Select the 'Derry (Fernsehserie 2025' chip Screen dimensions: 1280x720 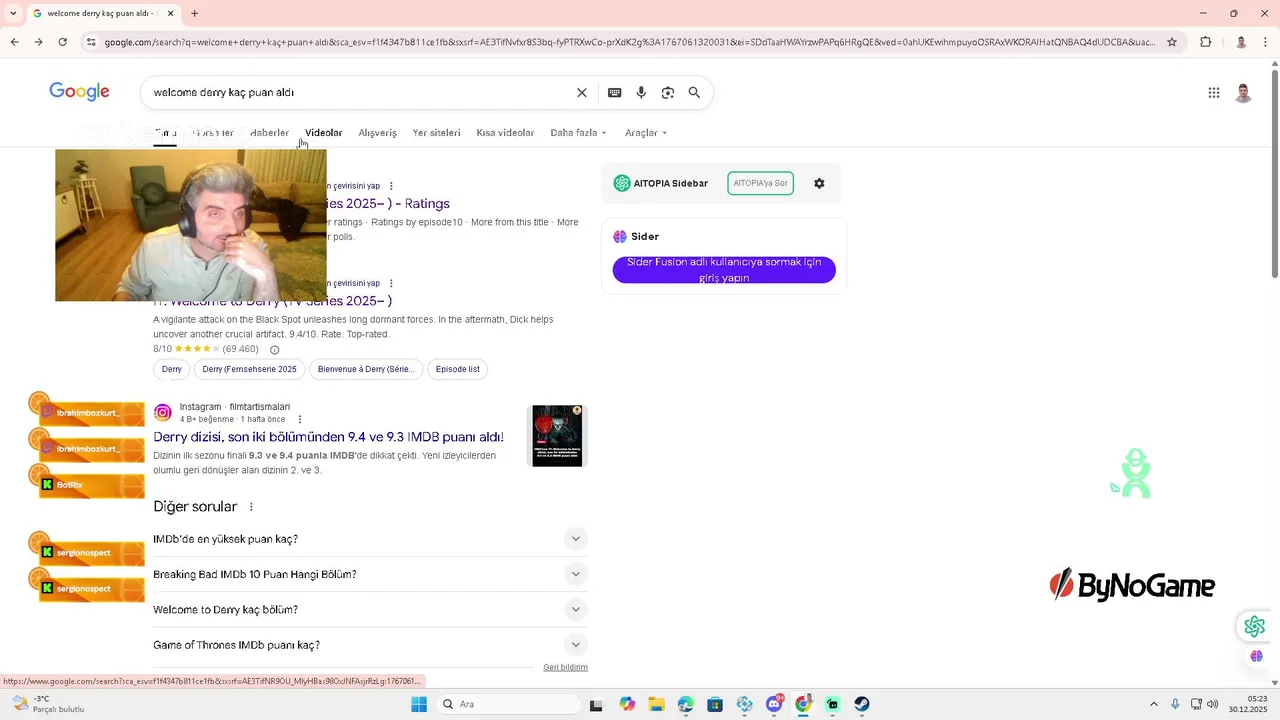tap(249, 369)
